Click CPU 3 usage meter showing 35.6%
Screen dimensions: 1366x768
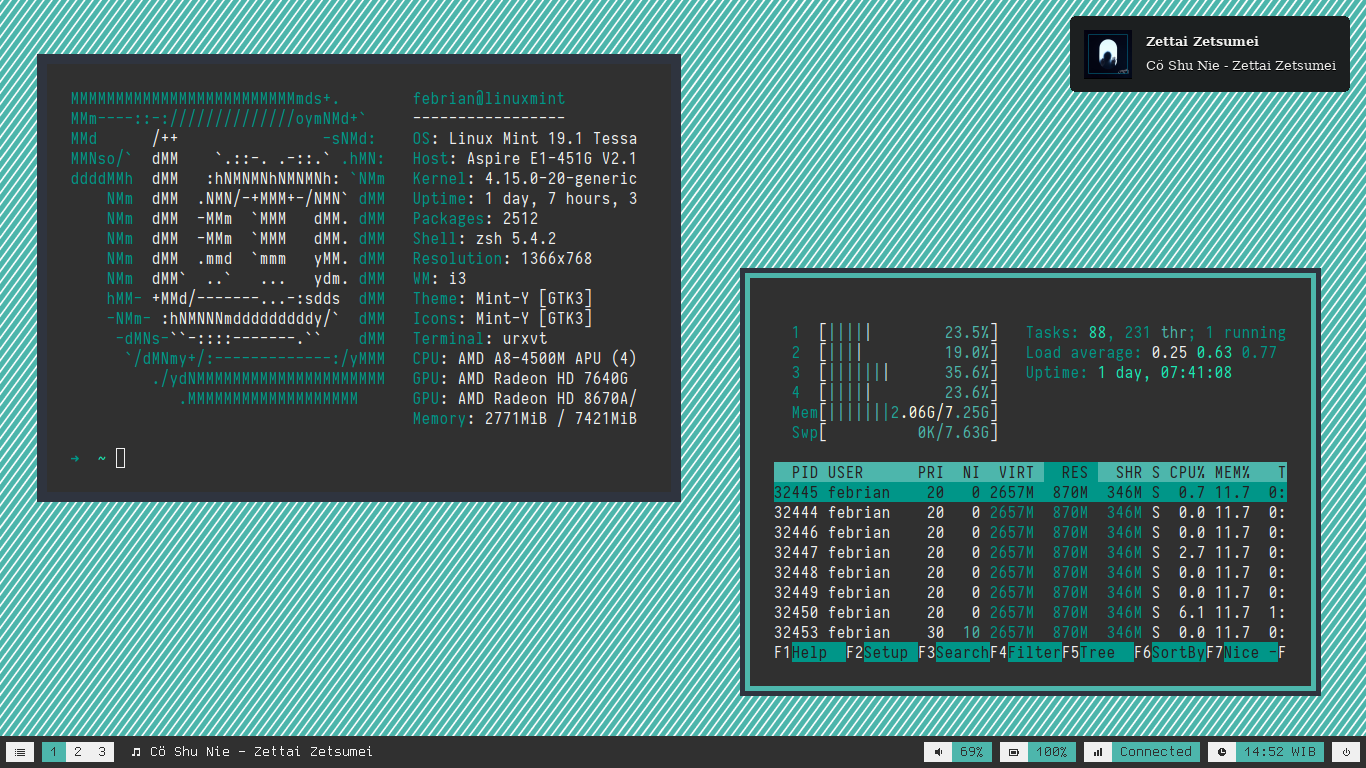pyautogui.click(x=895, y=372)
